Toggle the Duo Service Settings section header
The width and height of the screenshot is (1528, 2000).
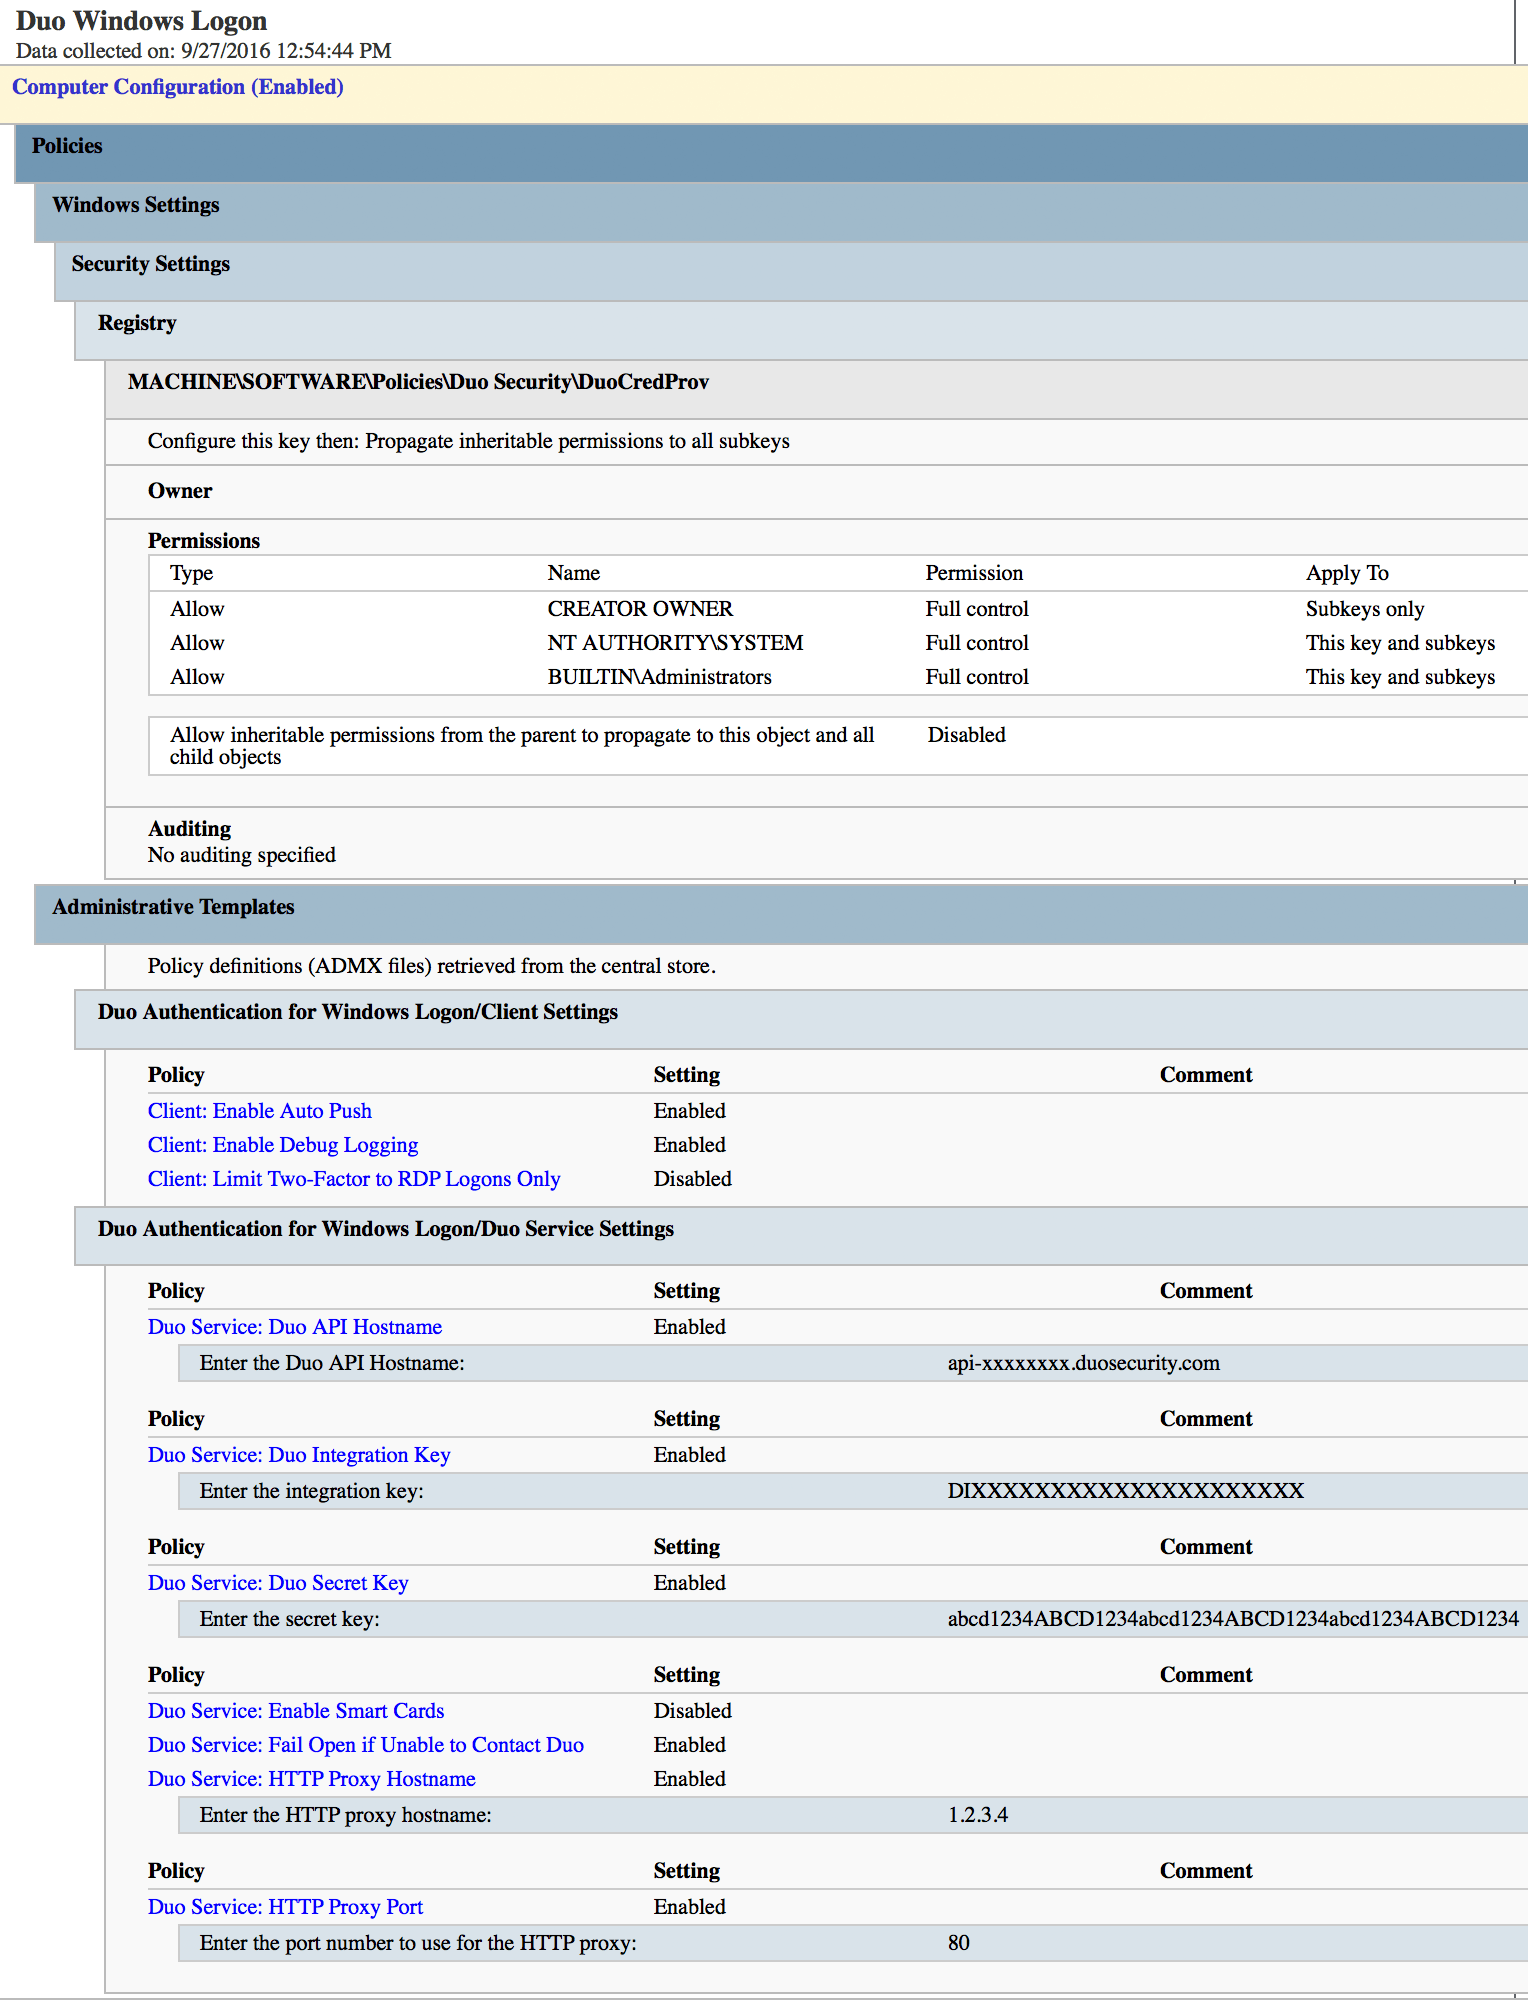point(385,1229)
